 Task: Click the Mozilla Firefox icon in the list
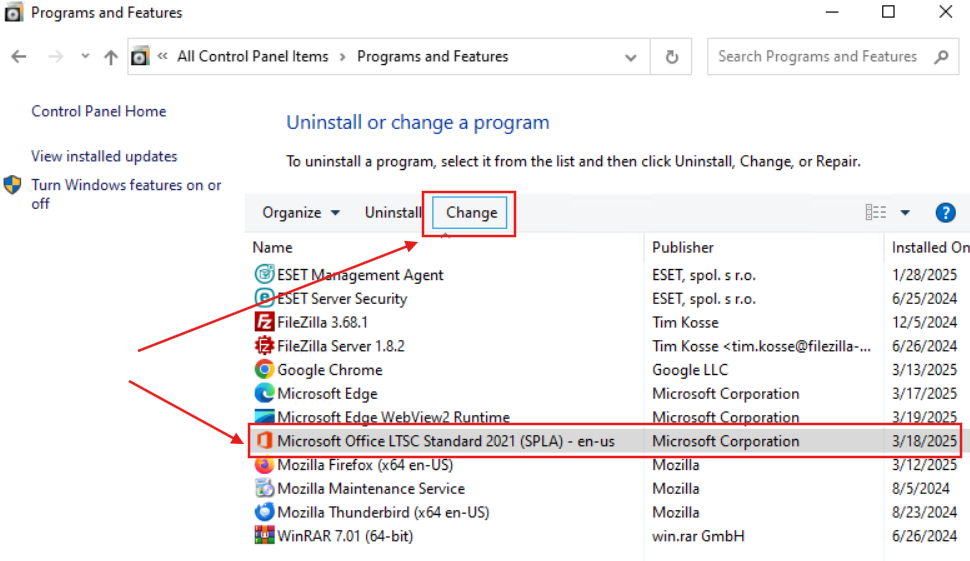[264, 465]
